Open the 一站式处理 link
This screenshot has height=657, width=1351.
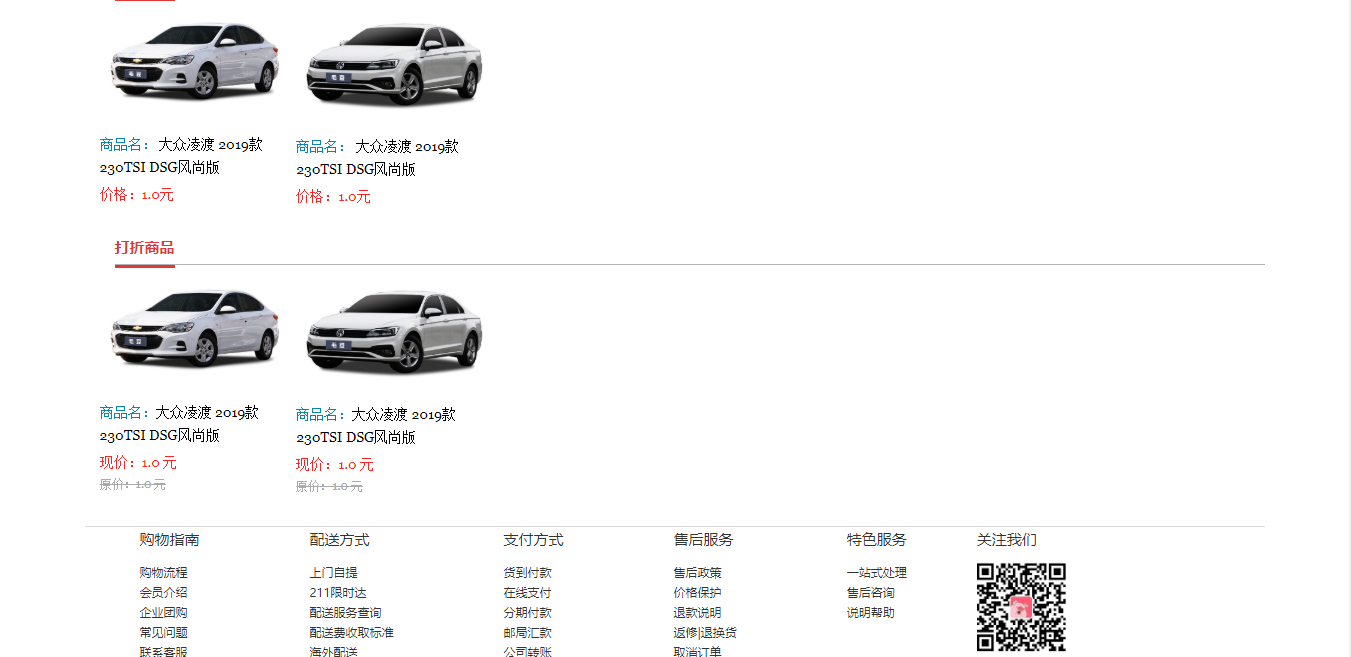click(x=876, y=573)
